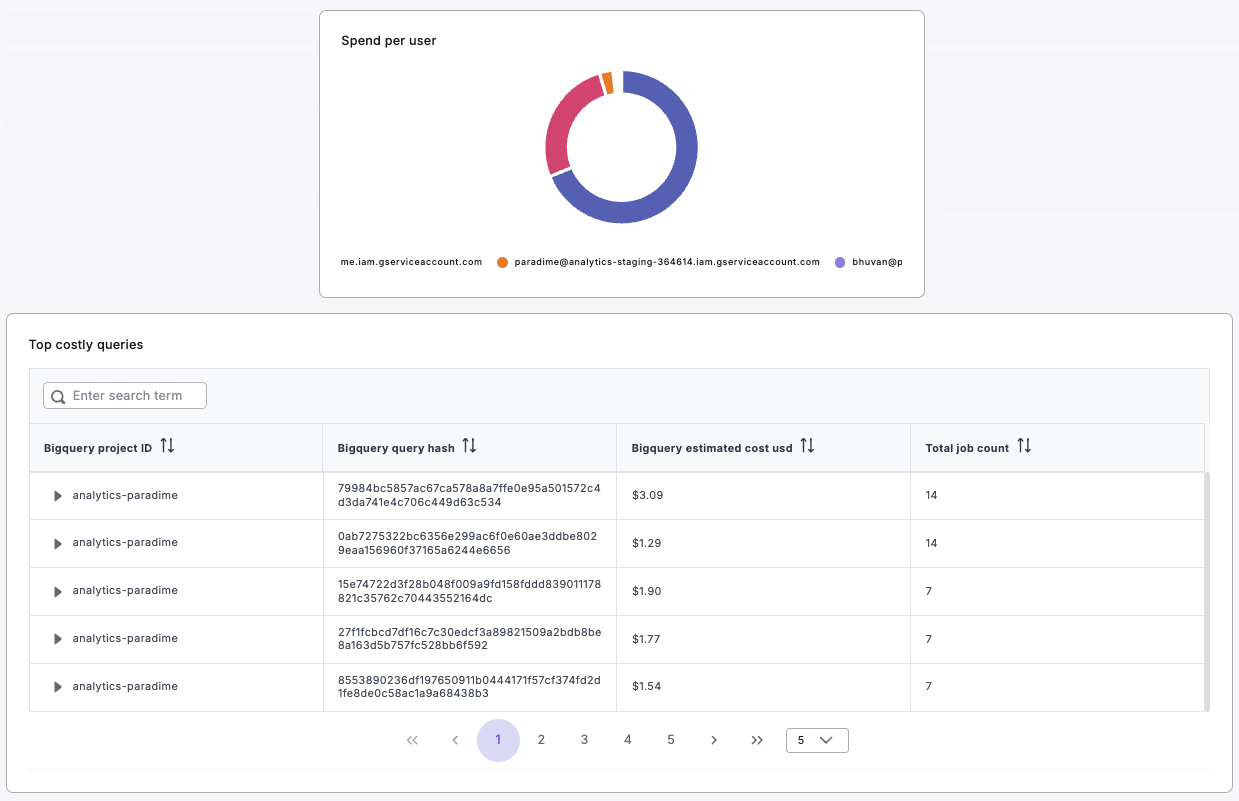Open rows per page dropdown

coord(817,740)
